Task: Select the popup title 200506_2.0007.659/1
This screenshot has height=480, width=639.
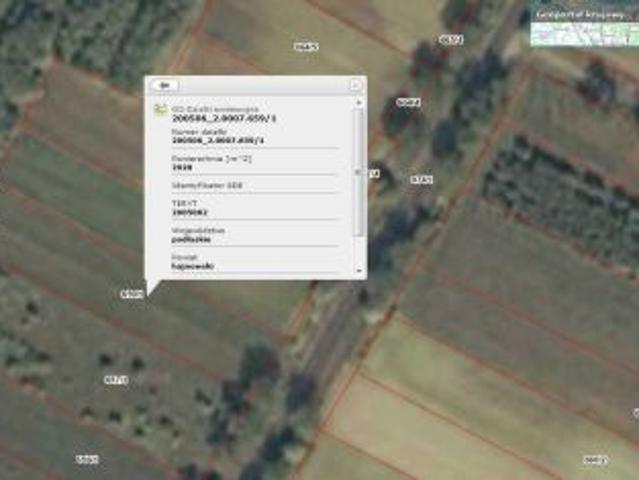Action: click(223, 118)
